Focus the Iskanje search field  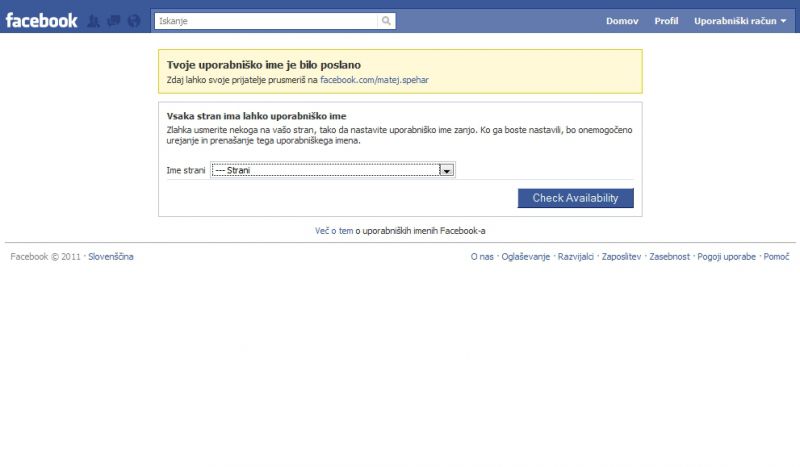pos(266,21)
